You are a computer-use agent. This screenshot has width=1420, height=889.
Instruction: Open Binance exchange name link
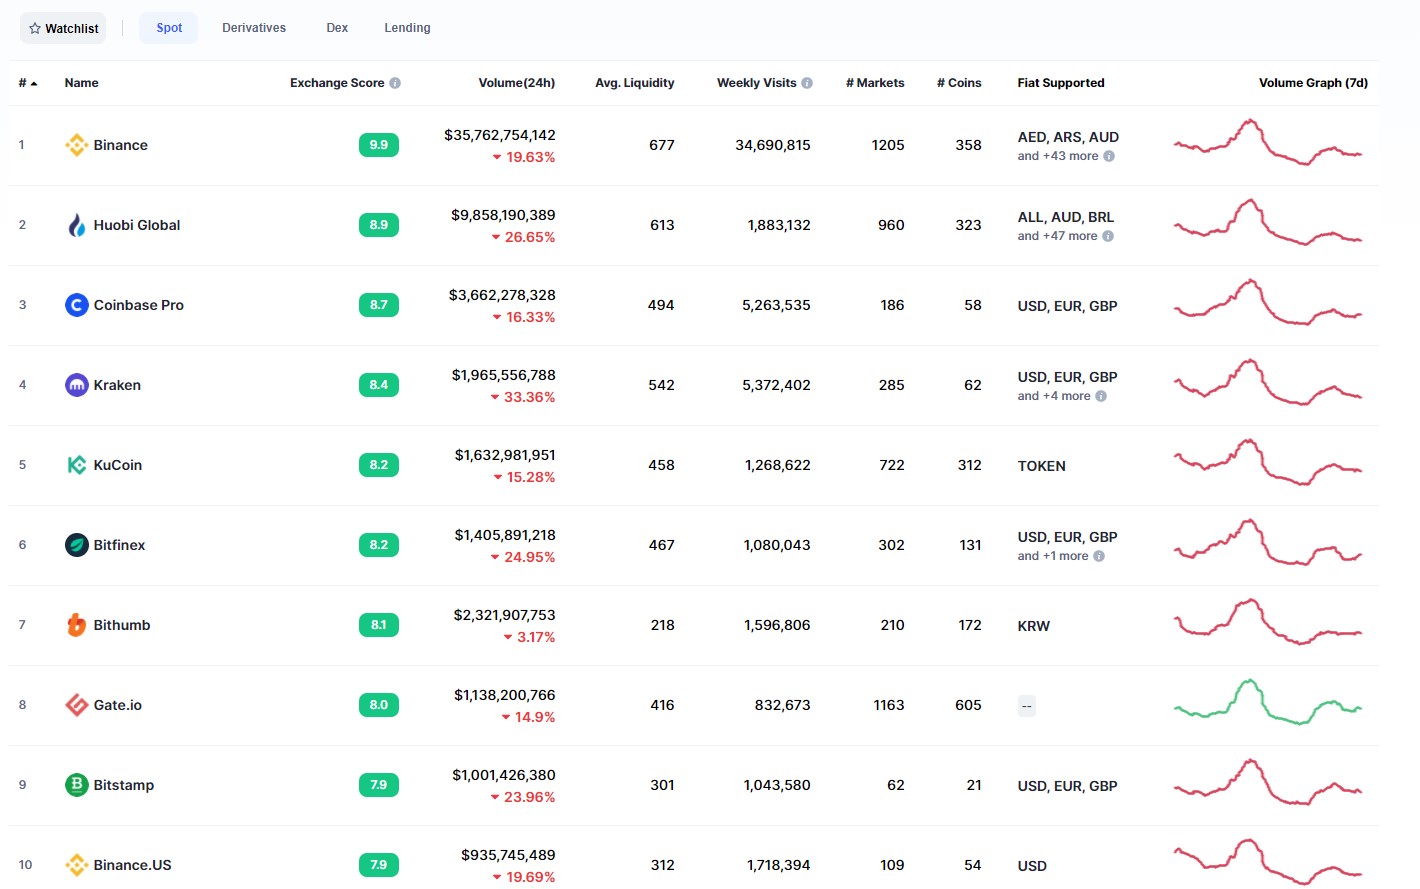121,145
